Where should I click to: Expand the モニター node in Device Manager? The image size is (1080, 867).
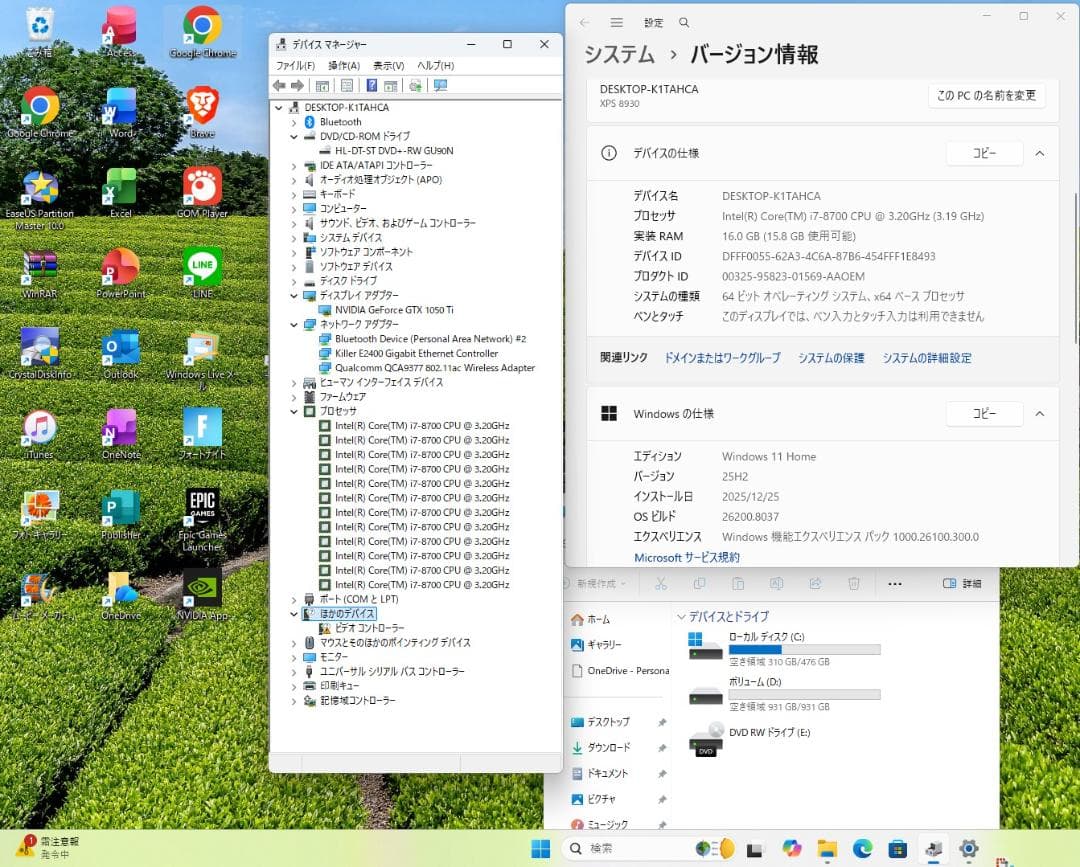[x=294, y=657]
